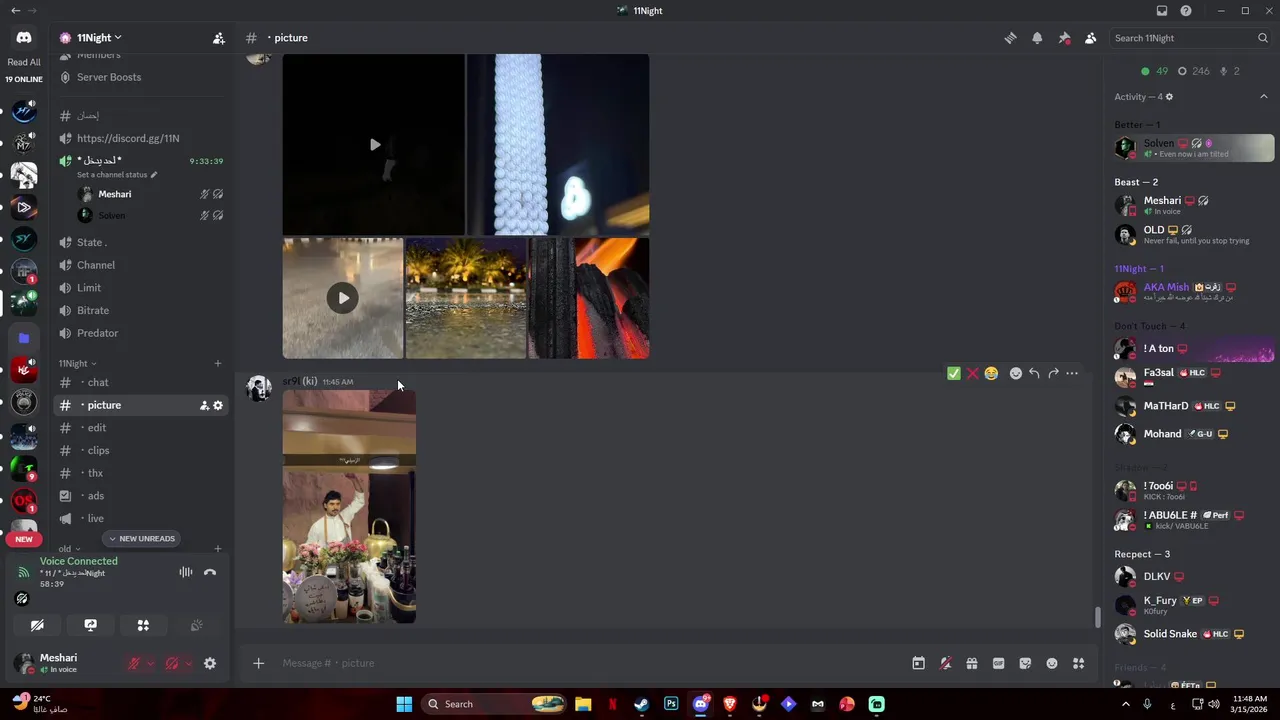This screenshot has width=1280, height=720.
Task: Open user settings gear
Action: click(210, 663)
